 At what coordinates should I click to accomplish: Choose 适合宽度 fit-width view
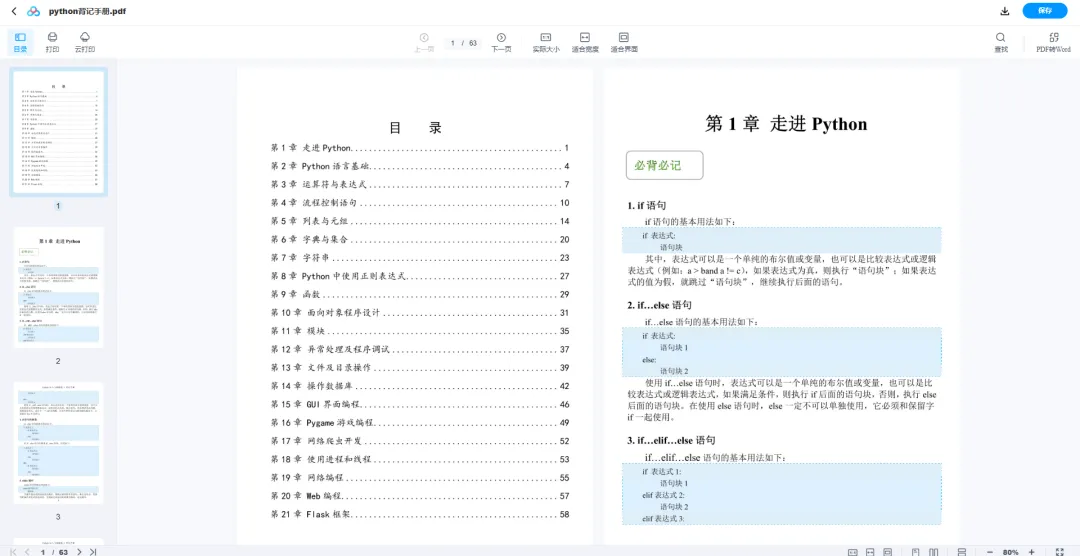click(585, 43)
